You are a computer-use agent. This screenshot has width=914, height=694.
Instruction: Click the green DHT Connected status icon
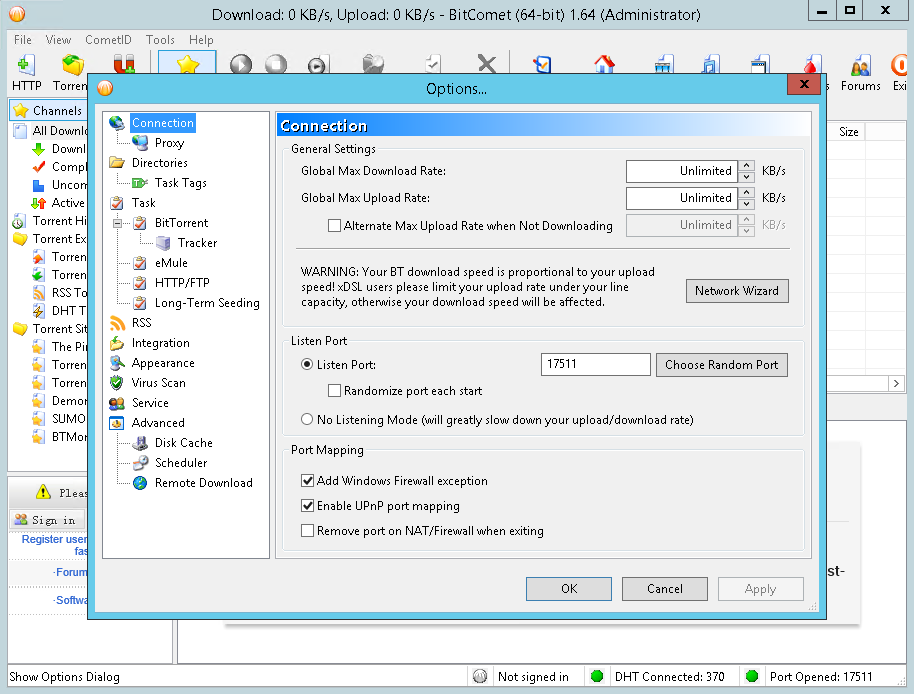596,676
